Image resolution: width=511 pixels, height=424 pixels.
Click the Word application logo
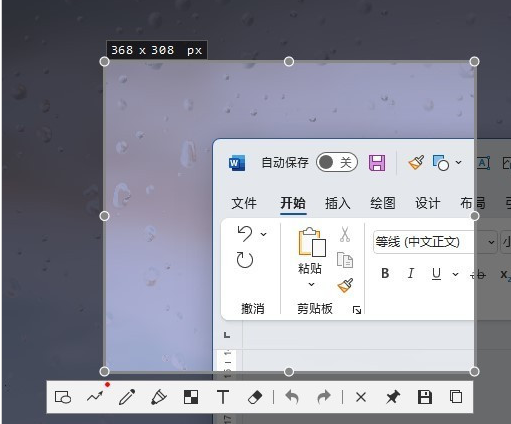click(x=237, y=163)
